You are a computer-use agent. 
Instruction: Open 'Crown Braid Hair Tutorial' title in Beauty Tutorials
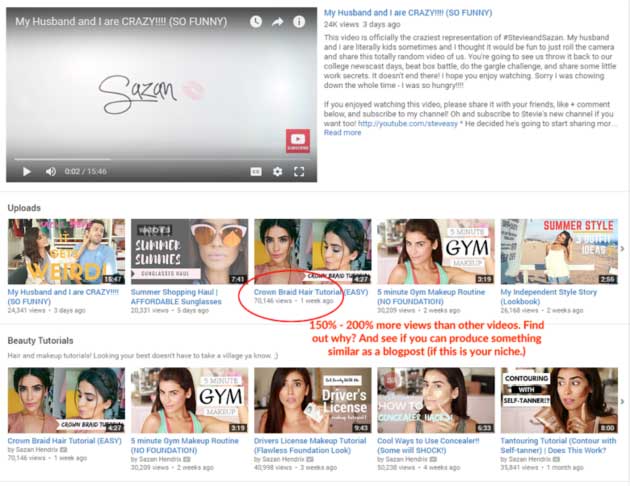click(64, 441)
